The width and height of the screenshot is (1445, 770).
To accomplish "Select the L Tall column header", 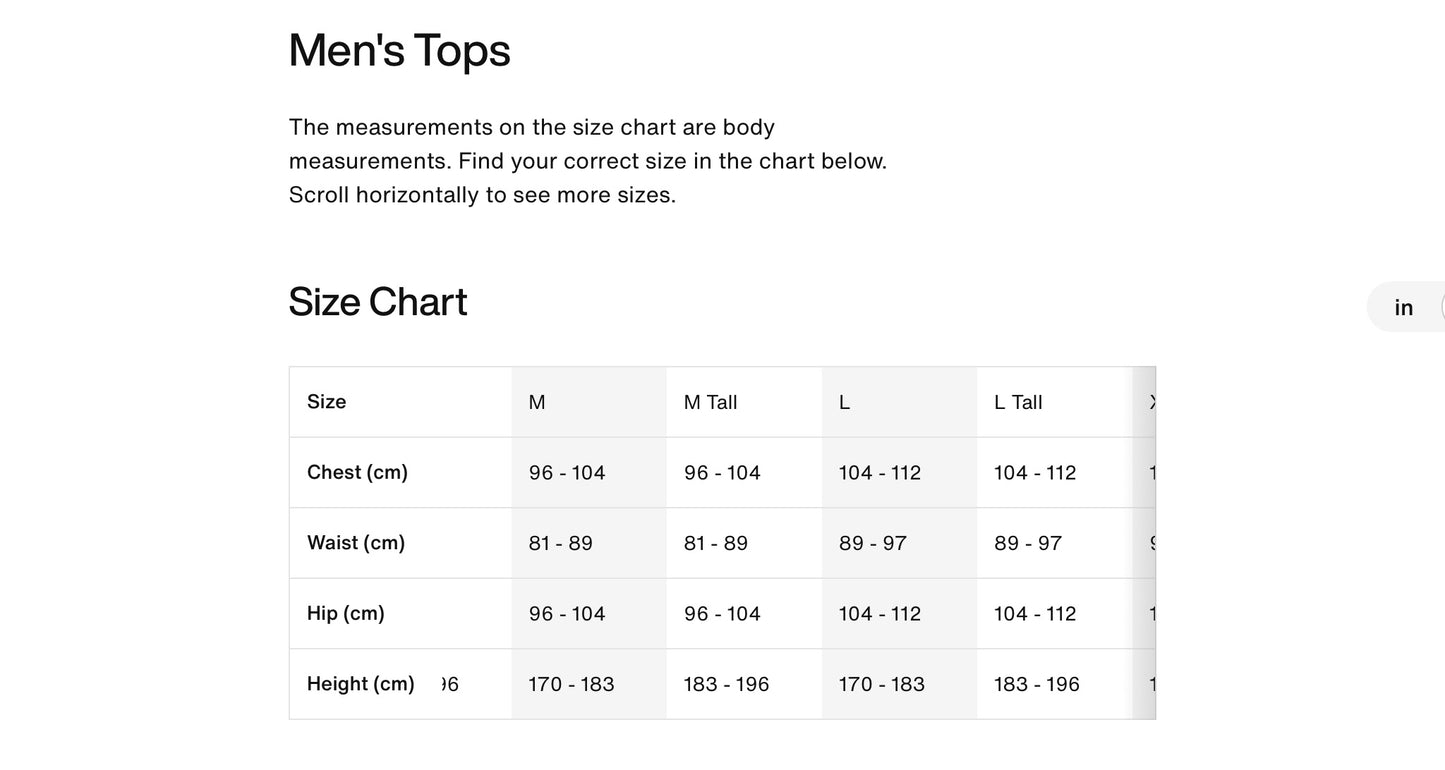I will pyautogui.click(x=1018, y=402).
